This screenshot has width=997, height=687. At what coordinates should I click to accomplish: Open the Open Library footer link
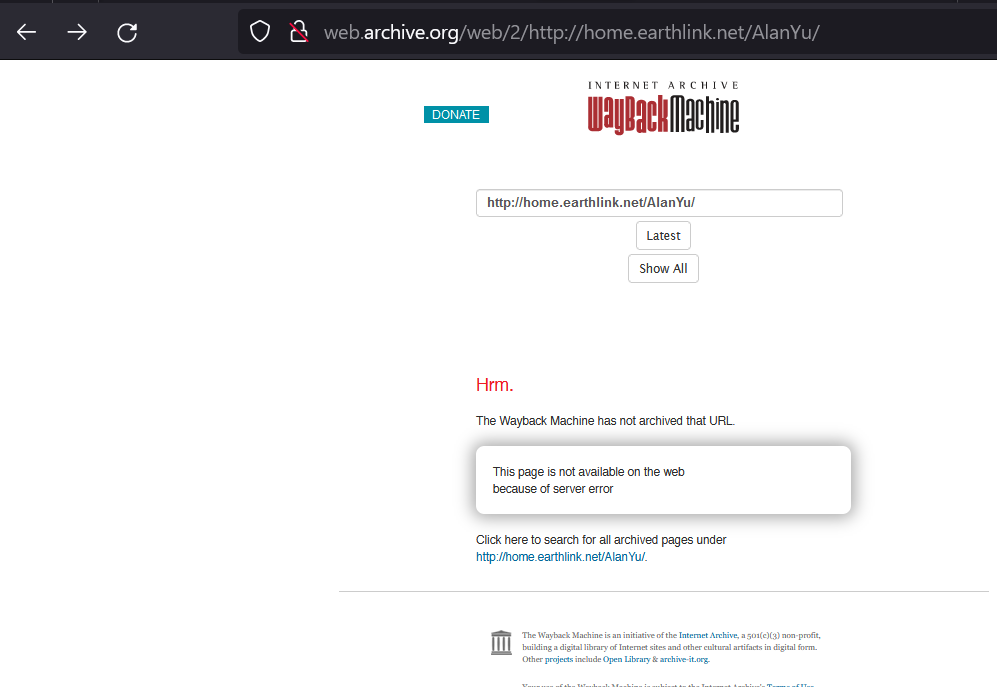coord(626,659)
